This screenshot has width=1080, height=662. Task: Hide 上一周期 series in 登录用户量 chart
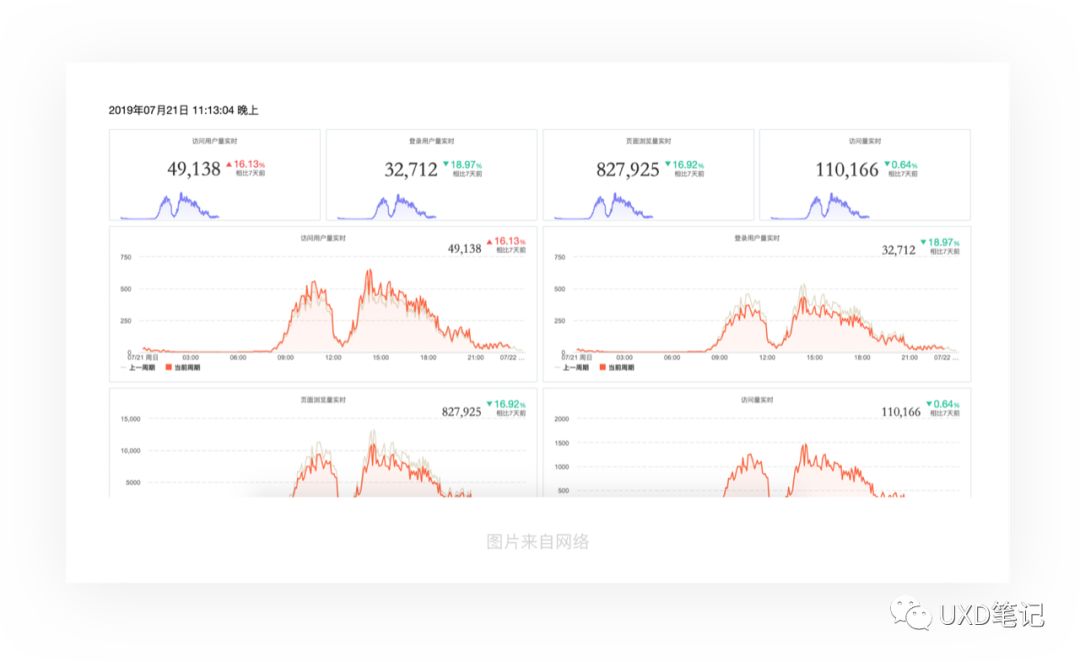tap(572, 368)
